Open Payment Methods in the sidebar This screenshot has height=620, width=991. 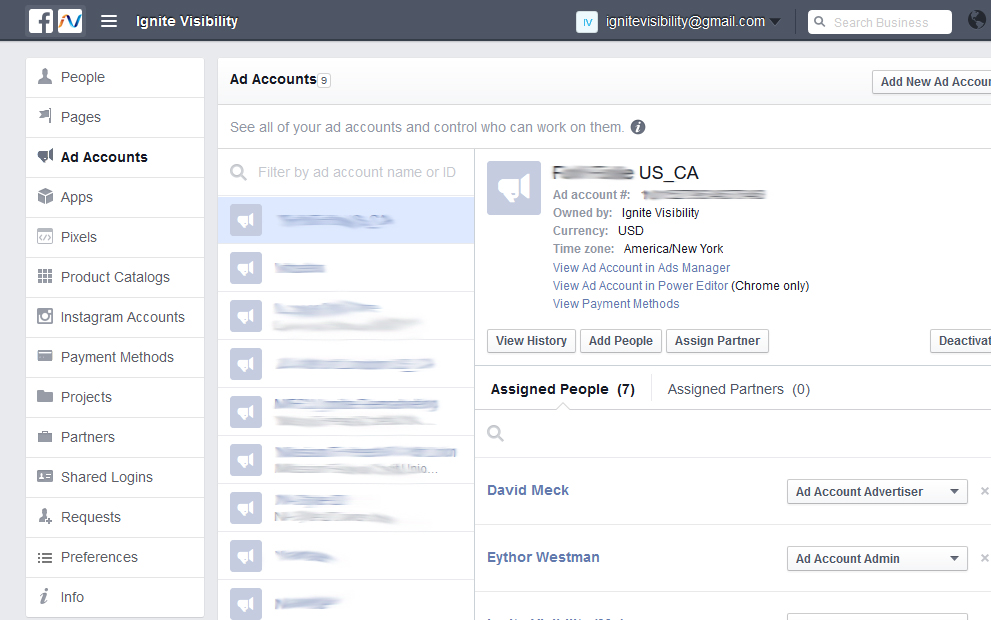coord(115,357)
